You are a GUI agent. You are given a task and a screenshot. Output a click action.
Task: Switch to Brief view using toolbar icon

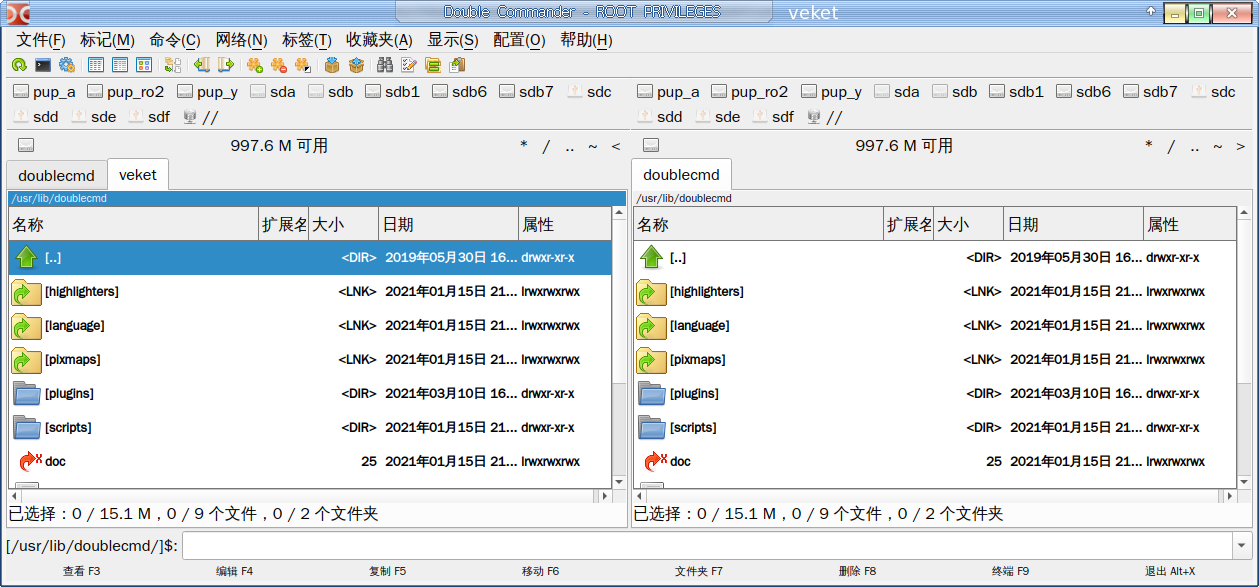[96, 66]
